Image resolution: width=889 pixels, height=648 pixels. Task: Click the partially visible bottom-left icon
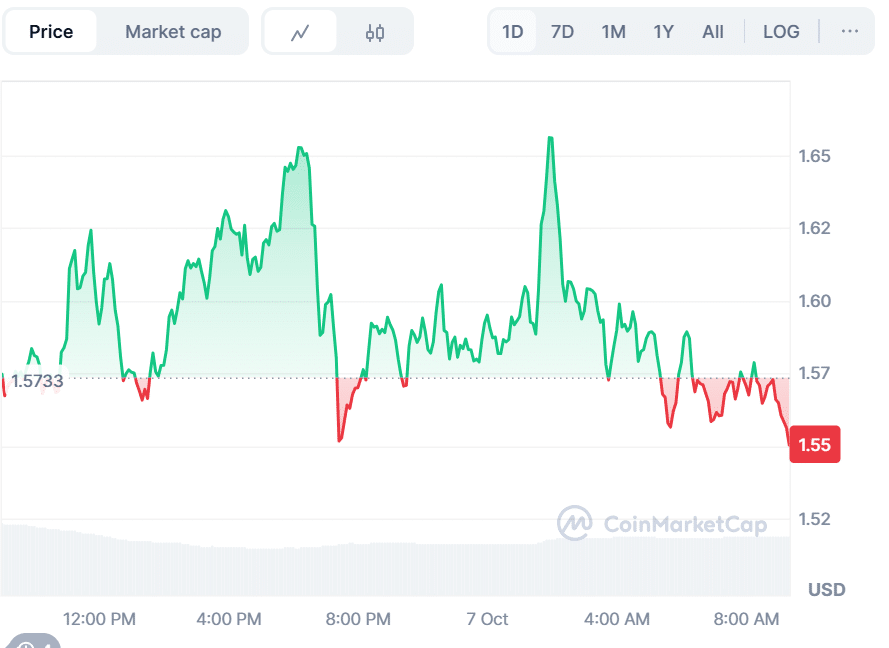coord(30,641)
